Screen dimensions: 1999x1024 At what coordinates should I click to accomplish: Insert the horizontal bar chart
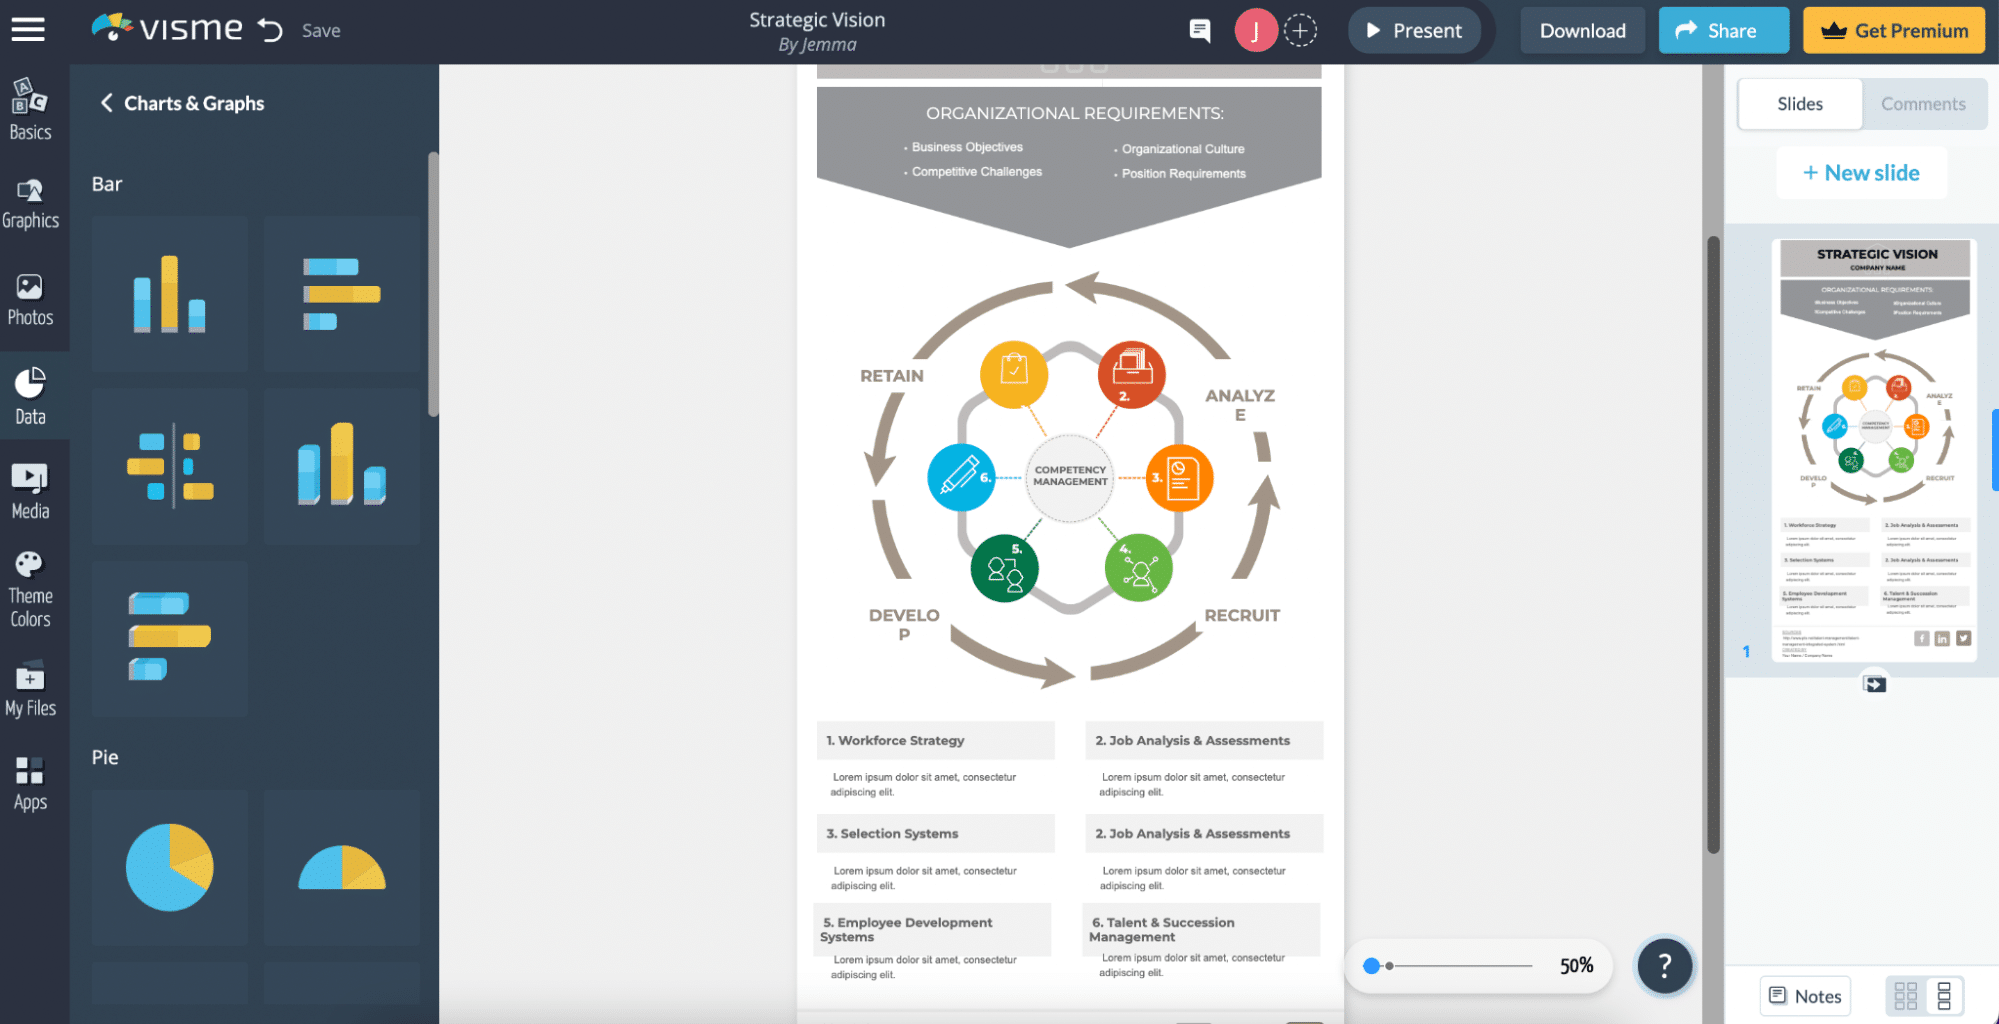tap(342, 294)
